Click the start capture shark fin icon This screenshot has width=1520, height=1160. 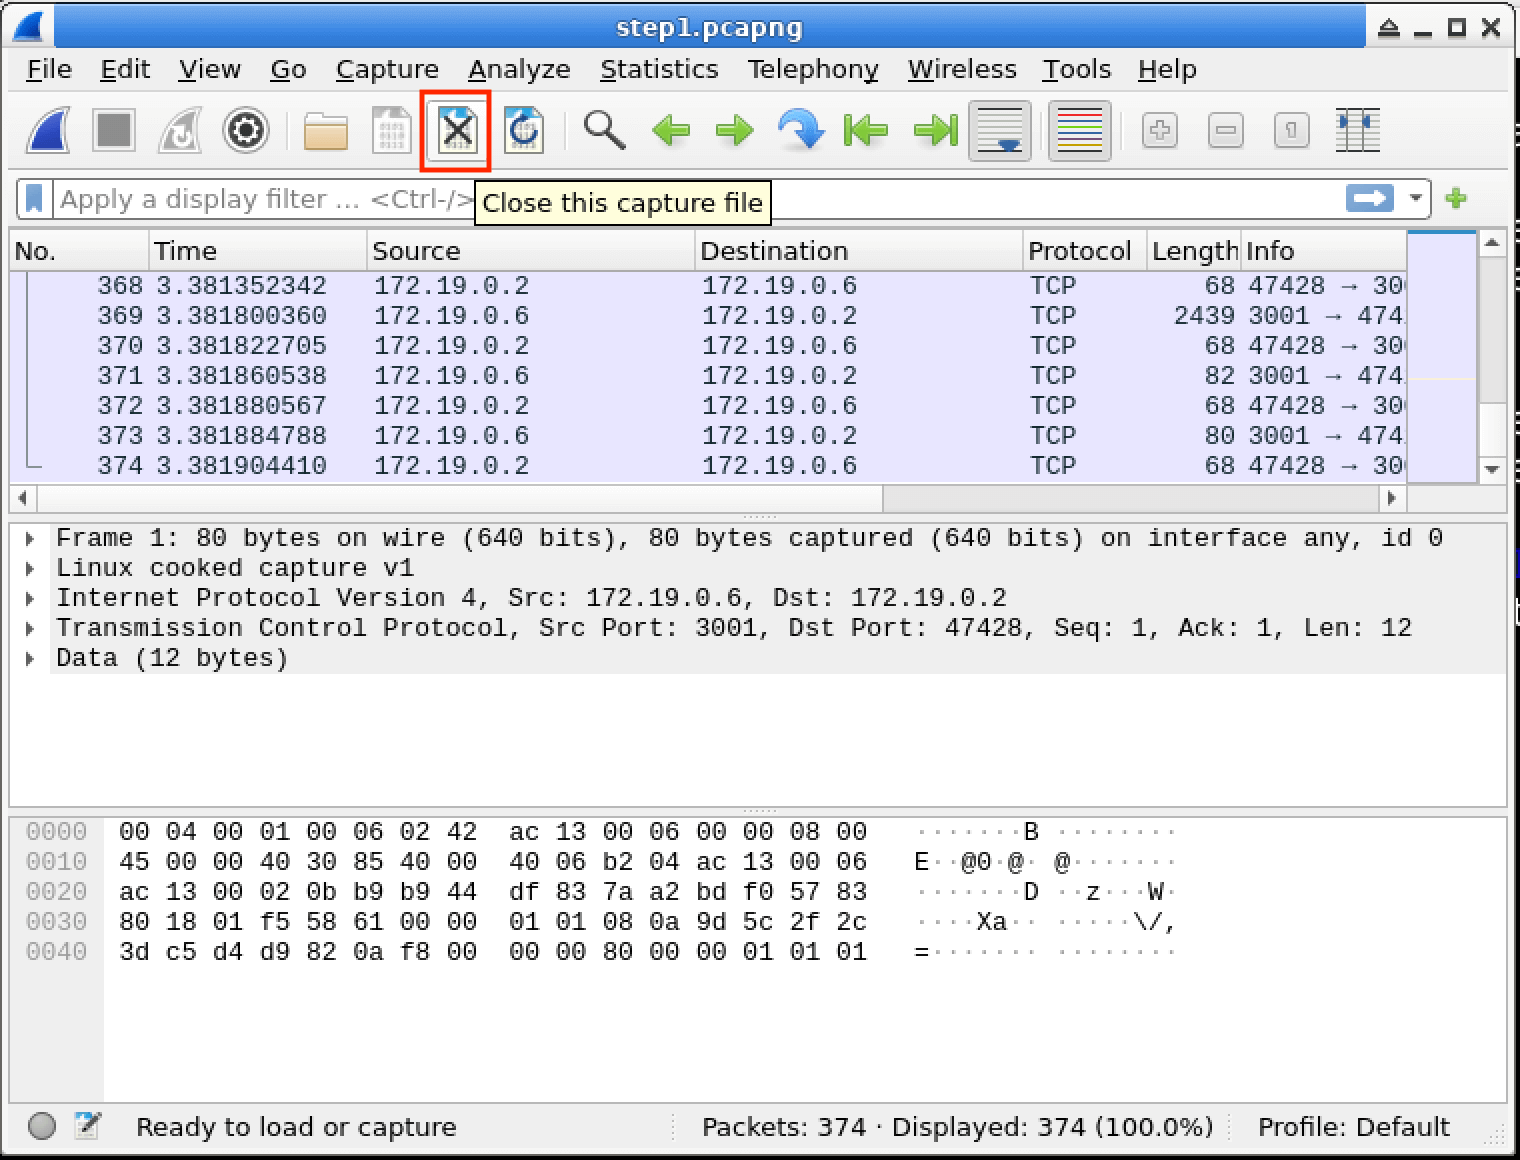[48, 131]
